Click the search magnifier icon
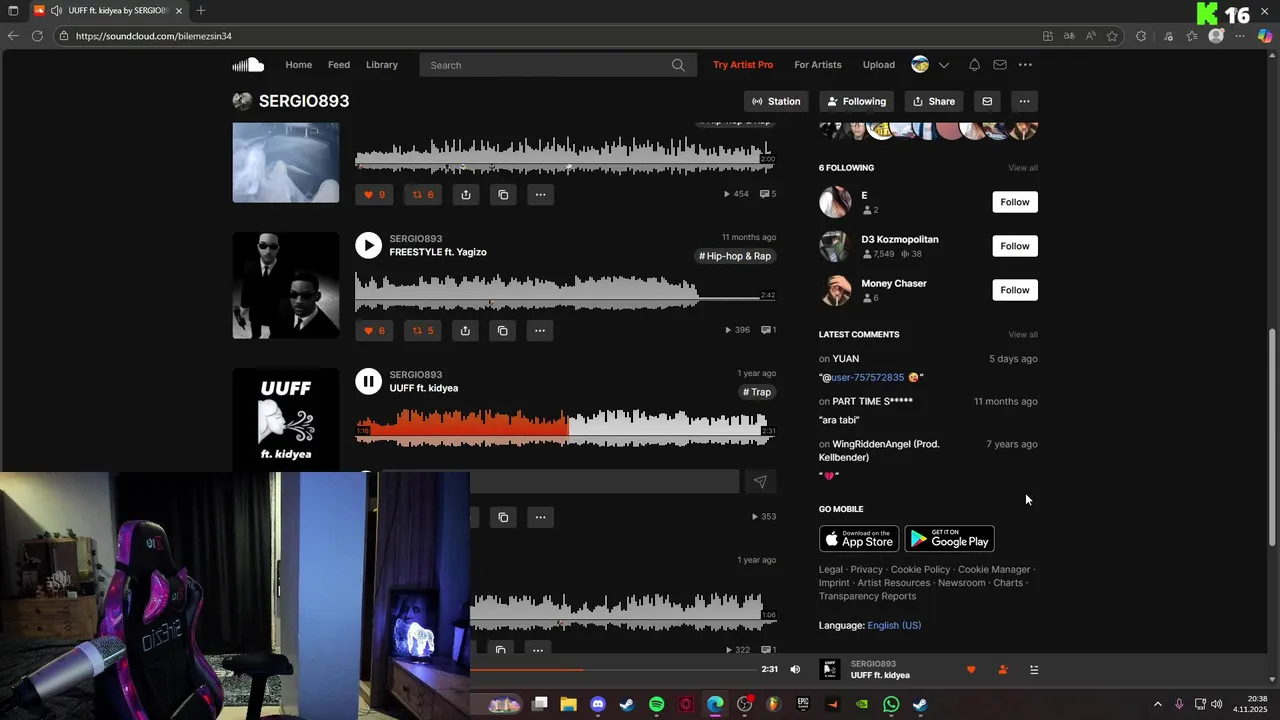Image resolution: width=1280 pixels, height=720 pixels. pos(678,65)
